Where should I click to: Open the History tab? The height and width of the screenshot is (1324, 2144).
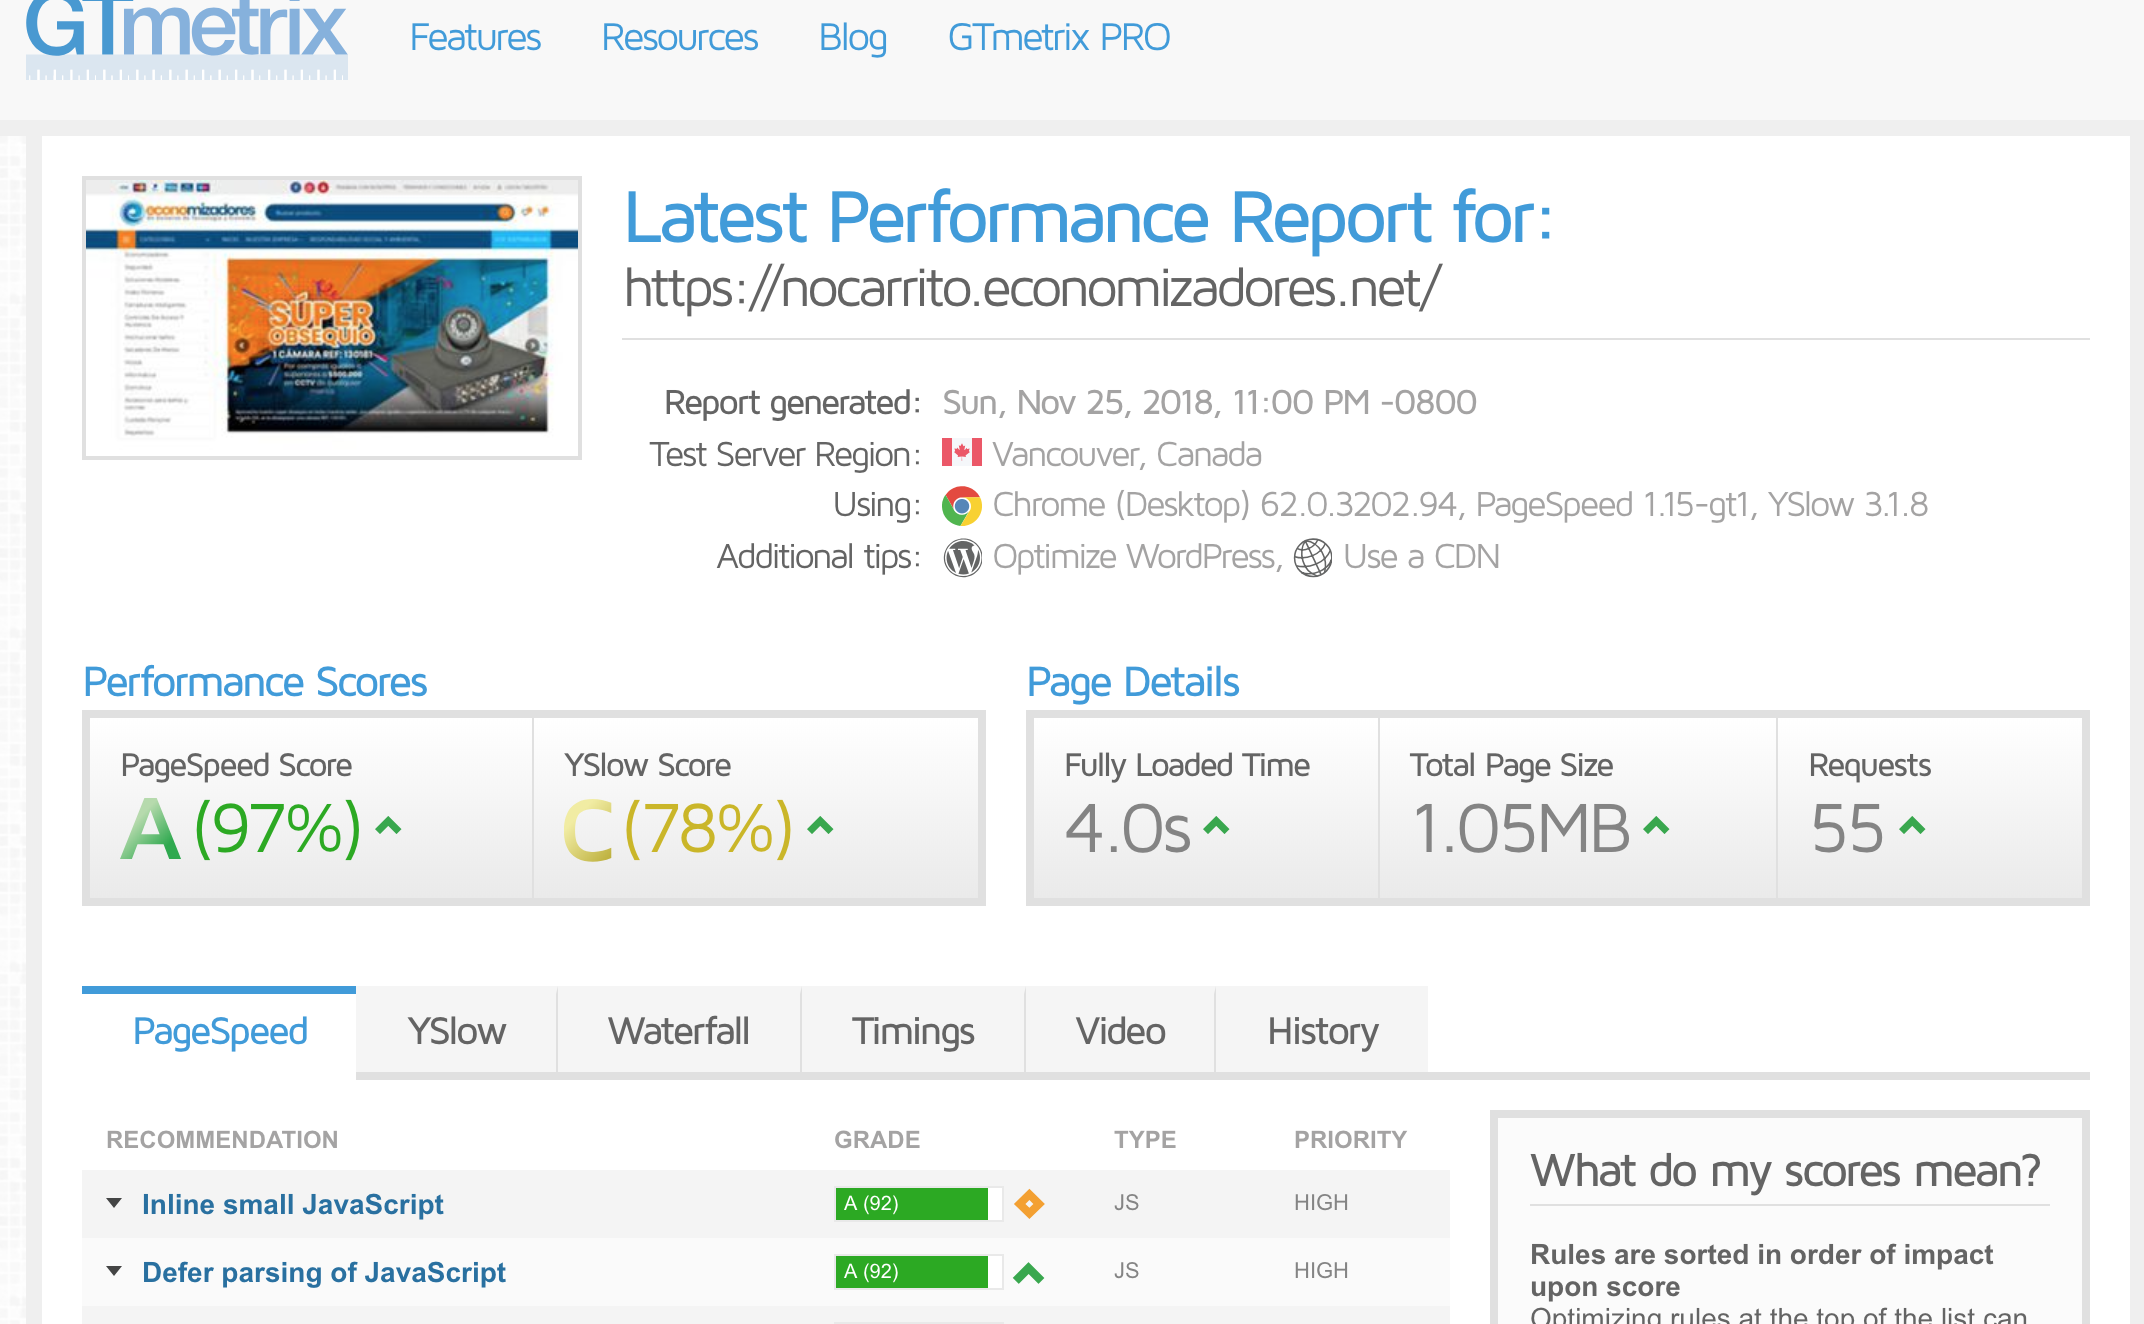click(1322, 1031)
